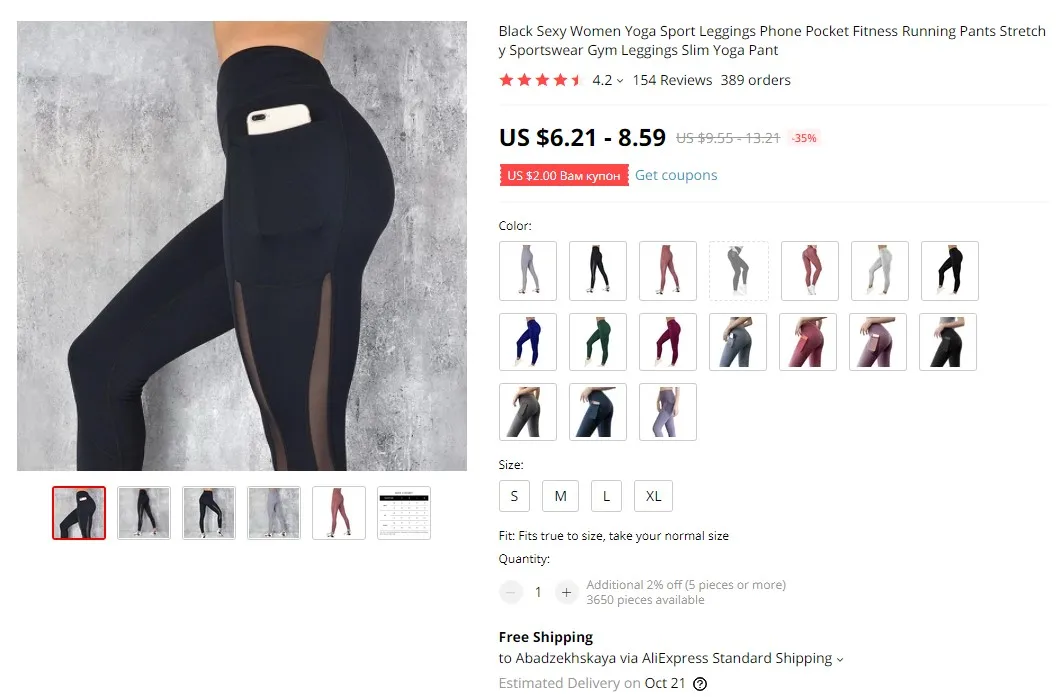The image size is (1061, 697).
Task: Expand the 4.2 rating breakdown dropdown
Action: click(x=608, y=81)
